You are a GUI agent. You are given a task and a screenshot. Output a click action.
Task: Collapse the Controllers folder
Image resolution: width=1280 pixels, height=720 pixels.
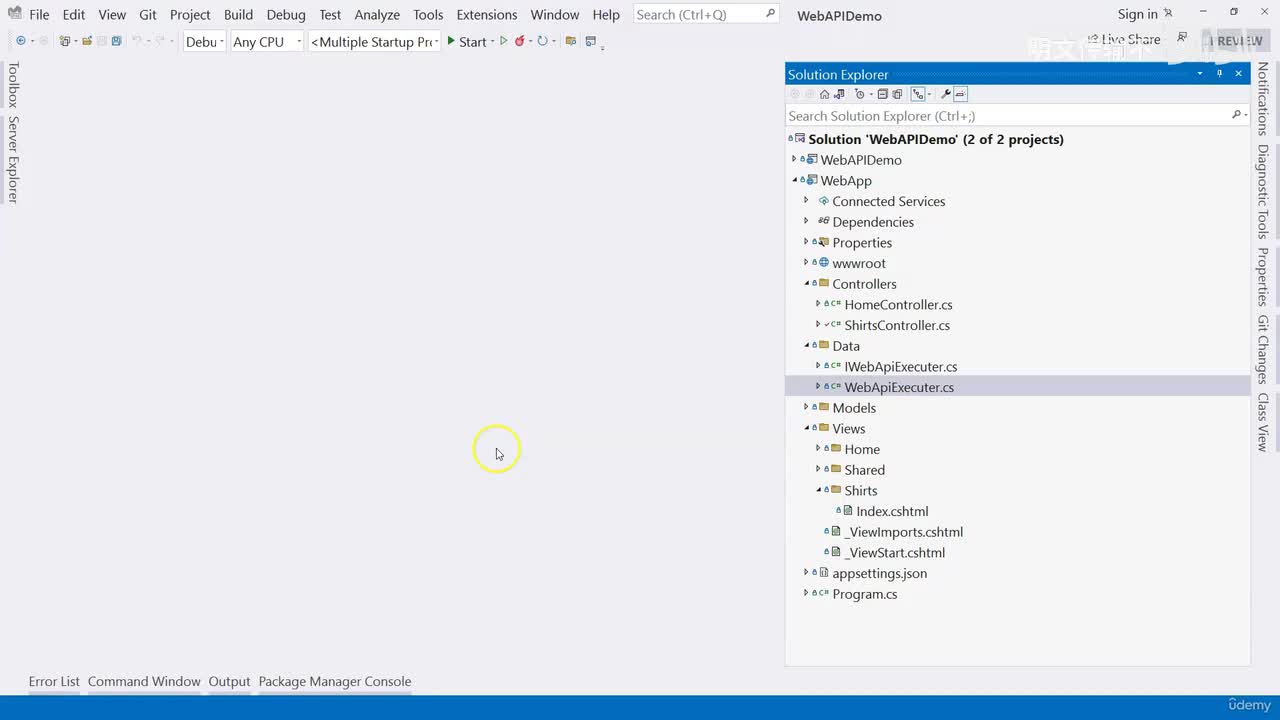[806, 284]
